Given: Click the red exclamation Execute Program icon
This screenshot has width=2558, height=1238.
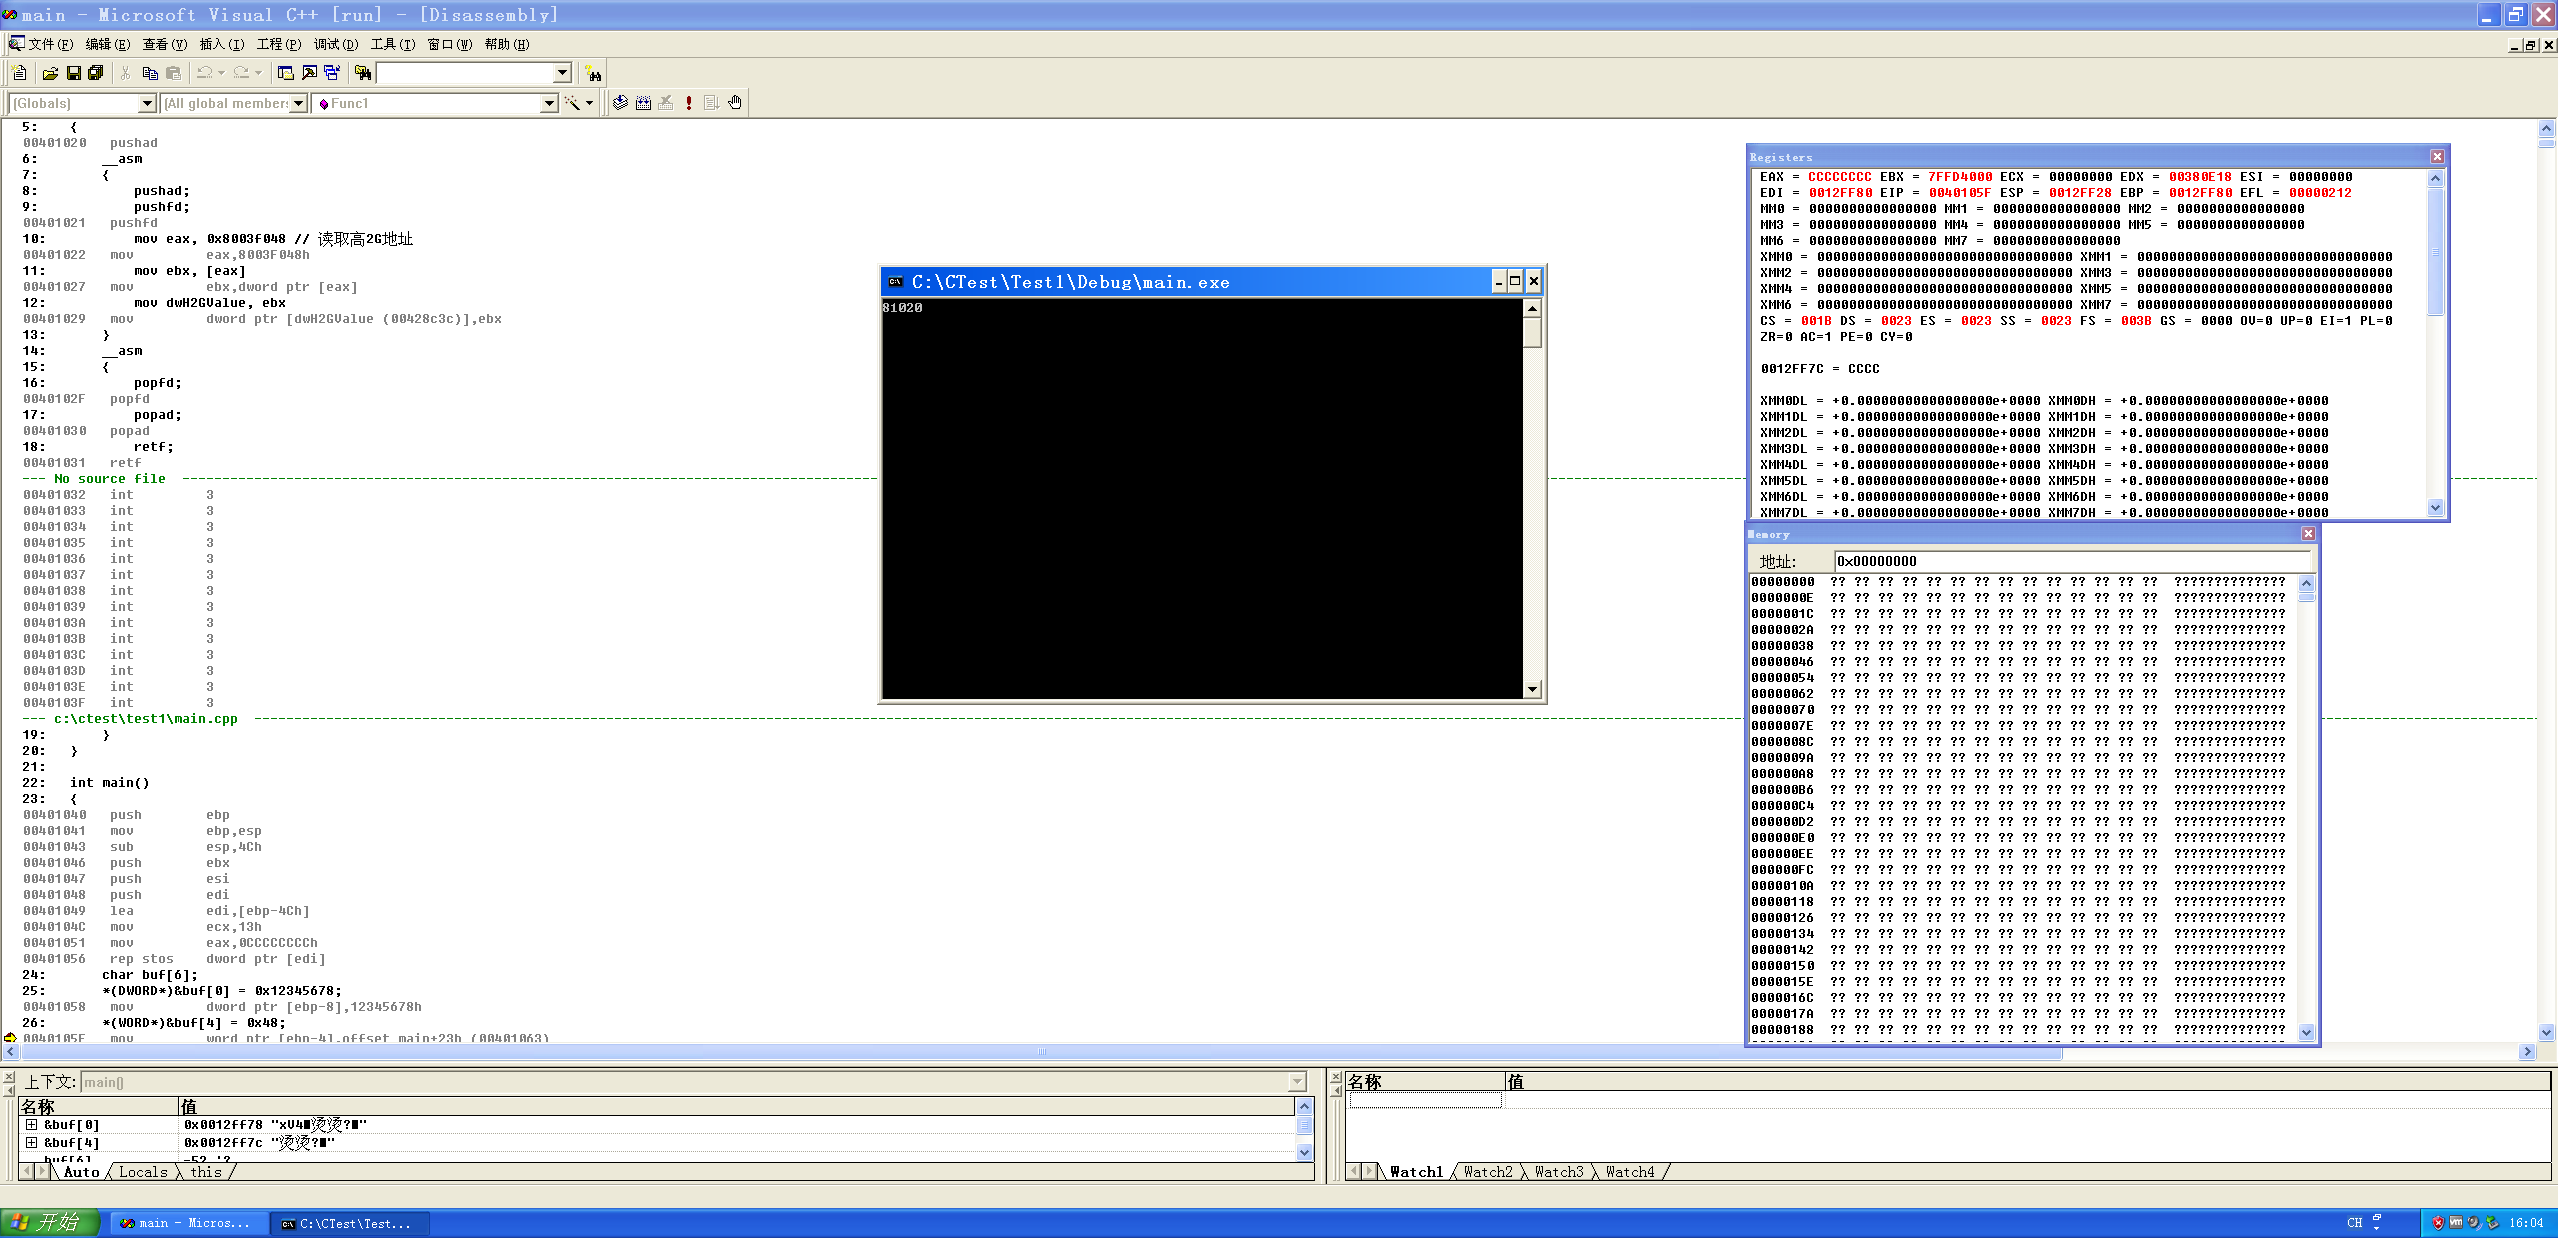Looking at the screenshot, I should point(689,103).
